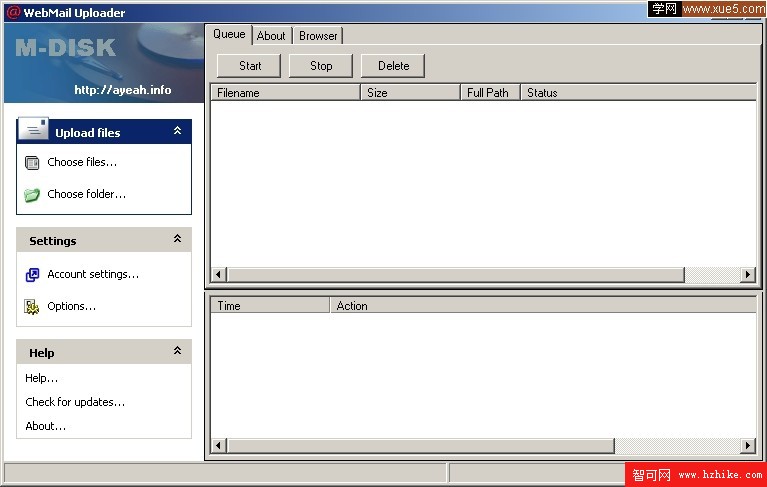
Task: Click the Action column header in log
Action: click(x=543, y=306)
